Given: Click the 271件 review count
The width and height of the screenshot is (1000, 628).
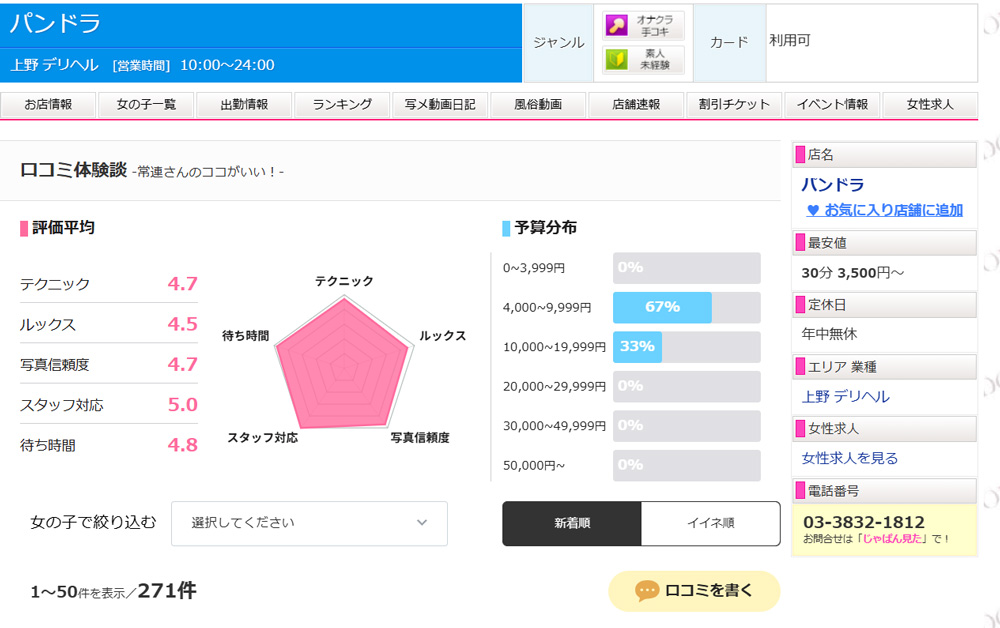Looking at the screenshot, I should pyautogui.click(x=167, y=591).
